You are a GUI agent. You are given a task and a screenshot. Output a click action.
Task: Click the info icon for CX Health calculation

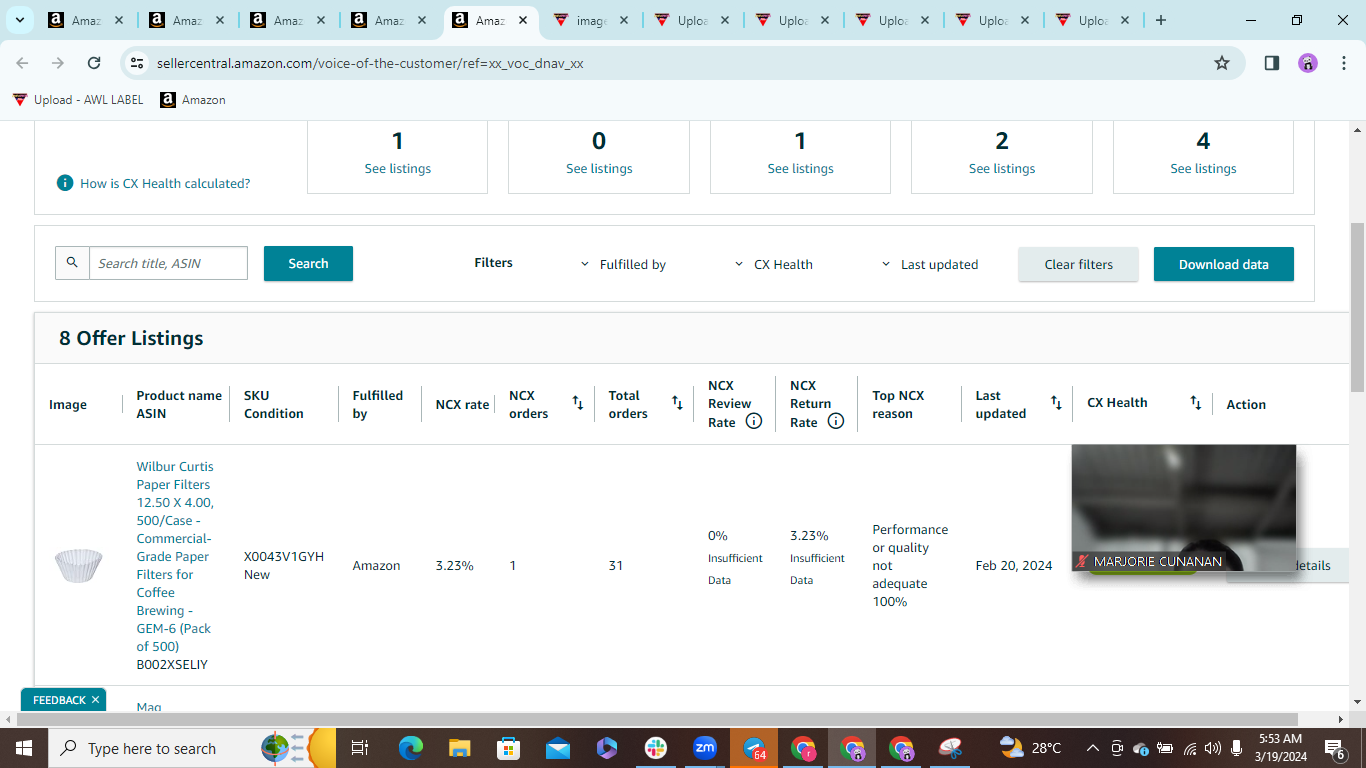click(65, 183)
